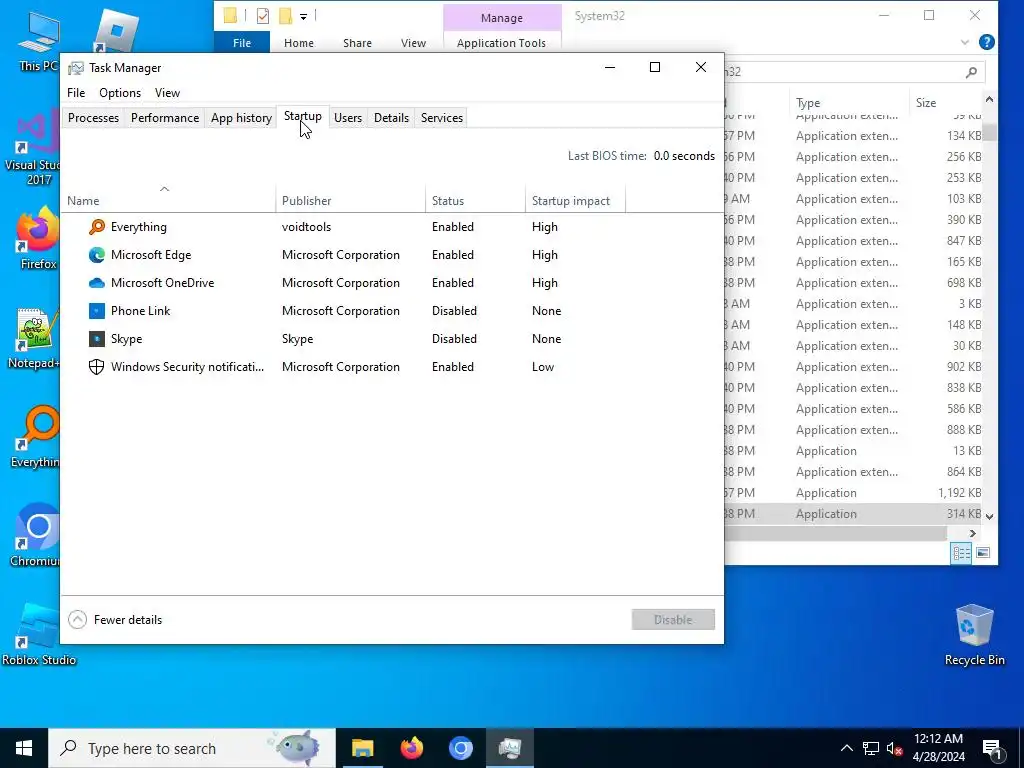Open the Explorer Home ribbon tab

click(x=298, y=42)
